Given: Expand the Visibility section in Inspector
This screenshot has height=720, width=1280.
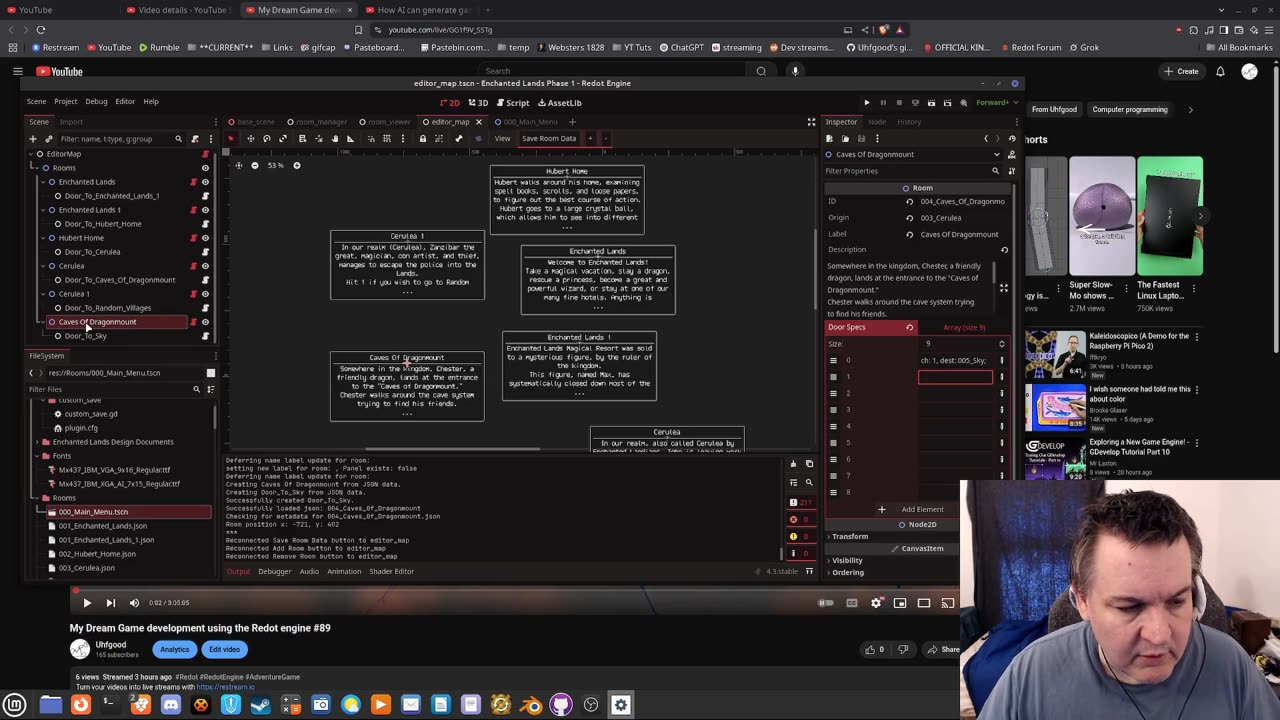Looking at the screenshot, I should (847, 560).
